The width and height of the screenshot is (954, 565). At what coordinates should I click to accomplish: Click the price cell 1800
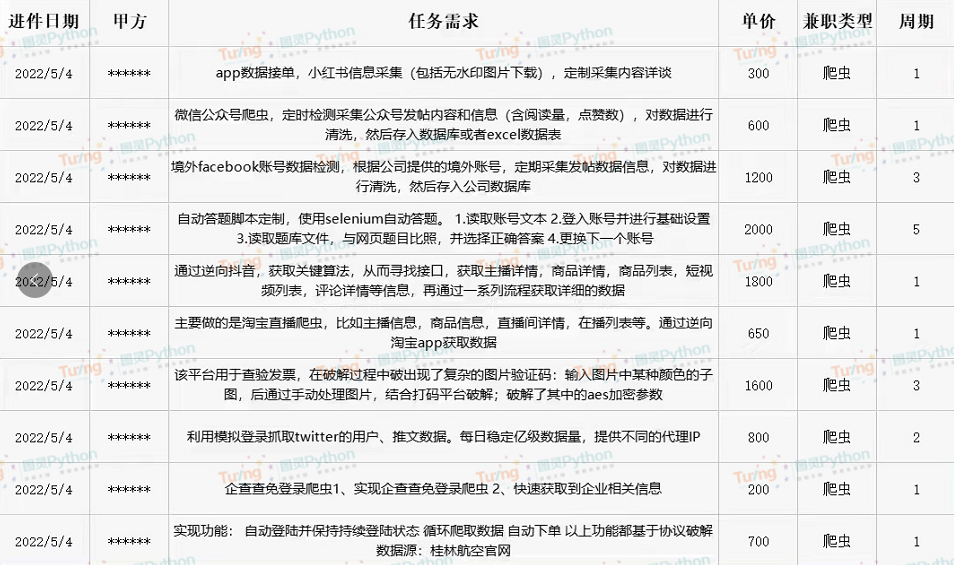pos(758,282)
